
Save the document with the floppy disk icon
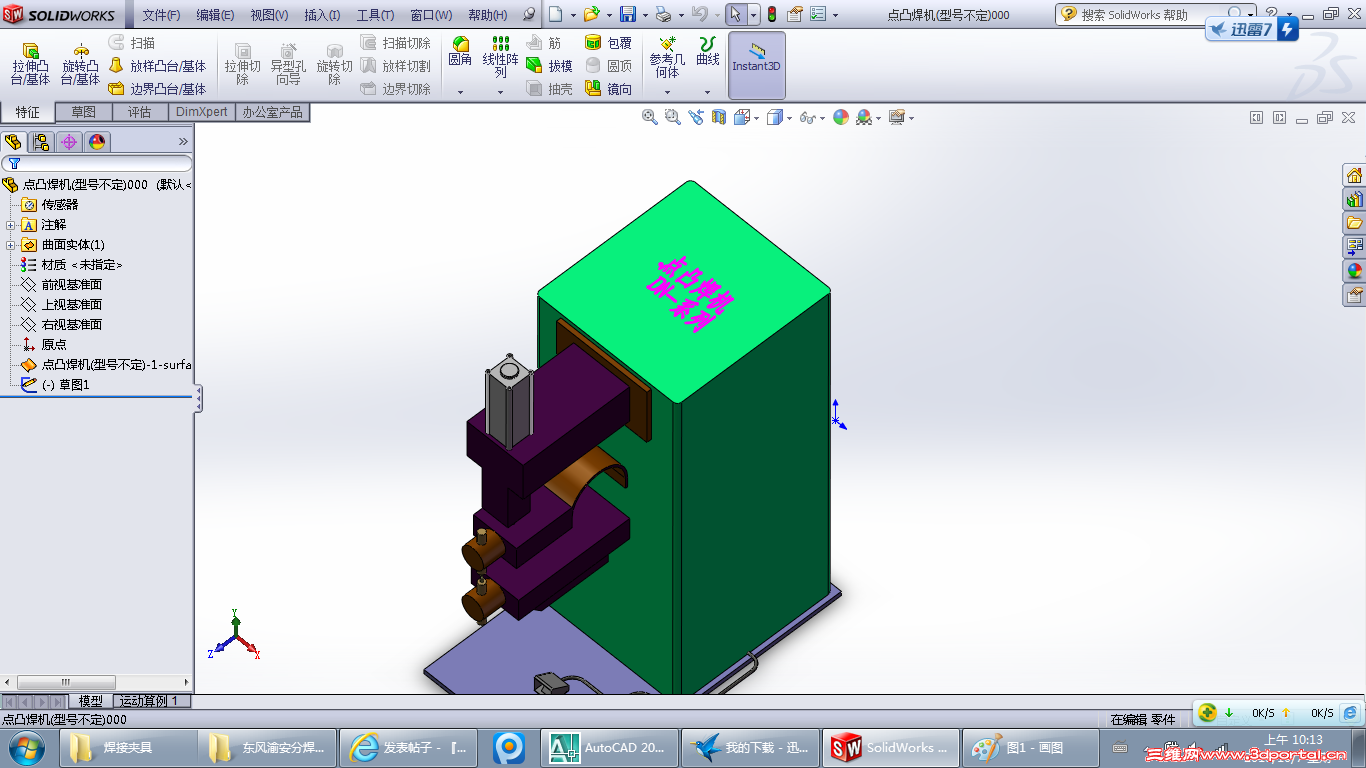tap(628, 14)
